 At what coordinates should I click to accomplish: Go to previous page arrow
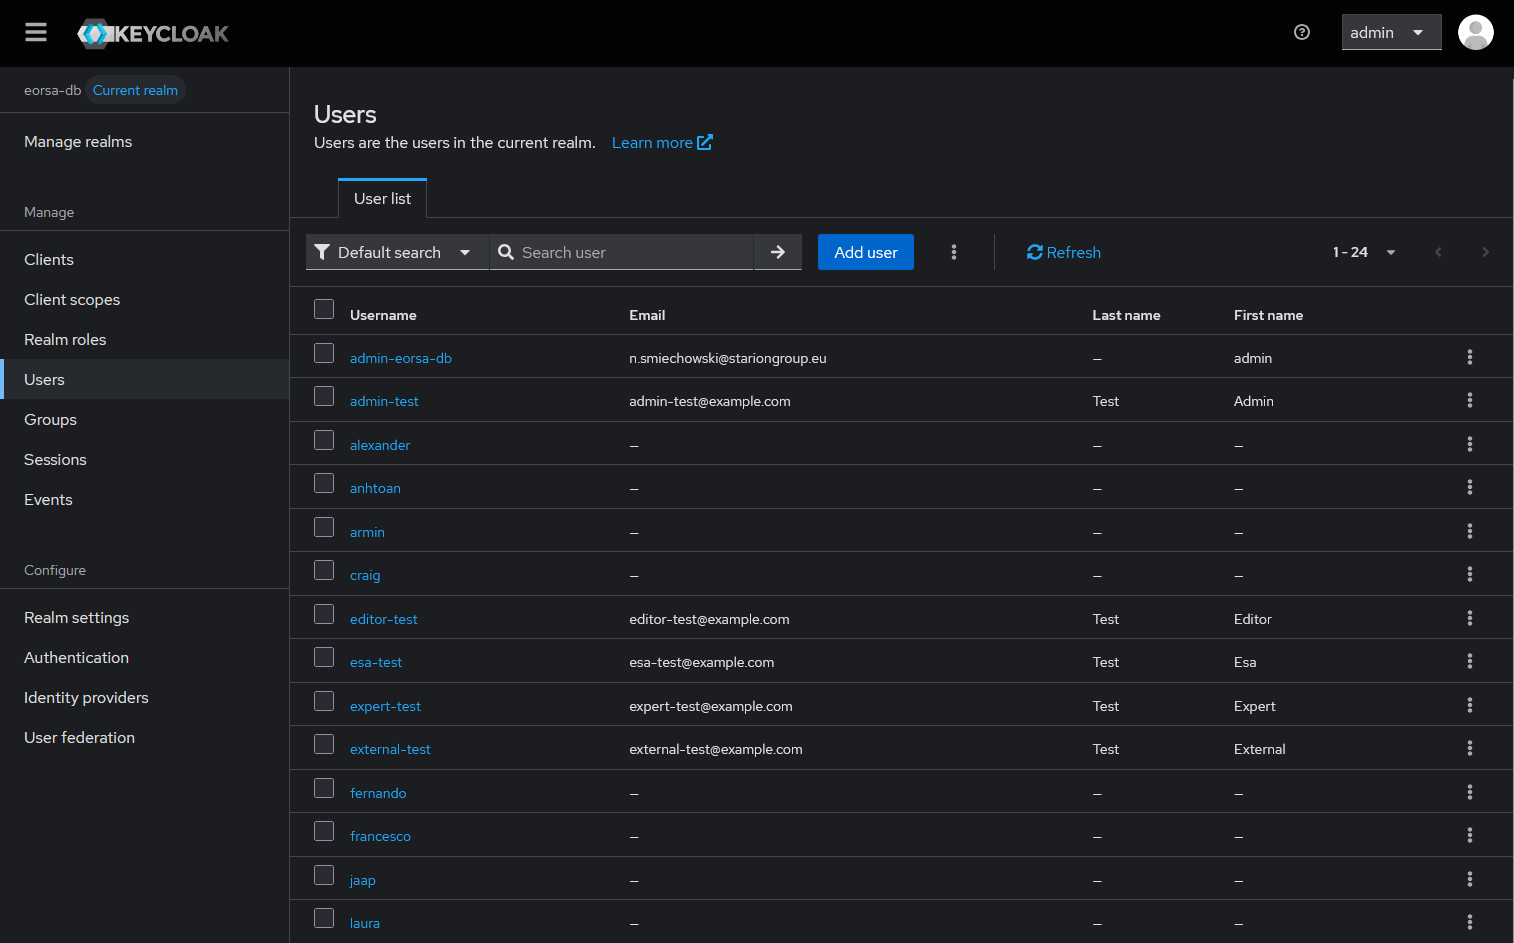click(x=1438, y=252)
